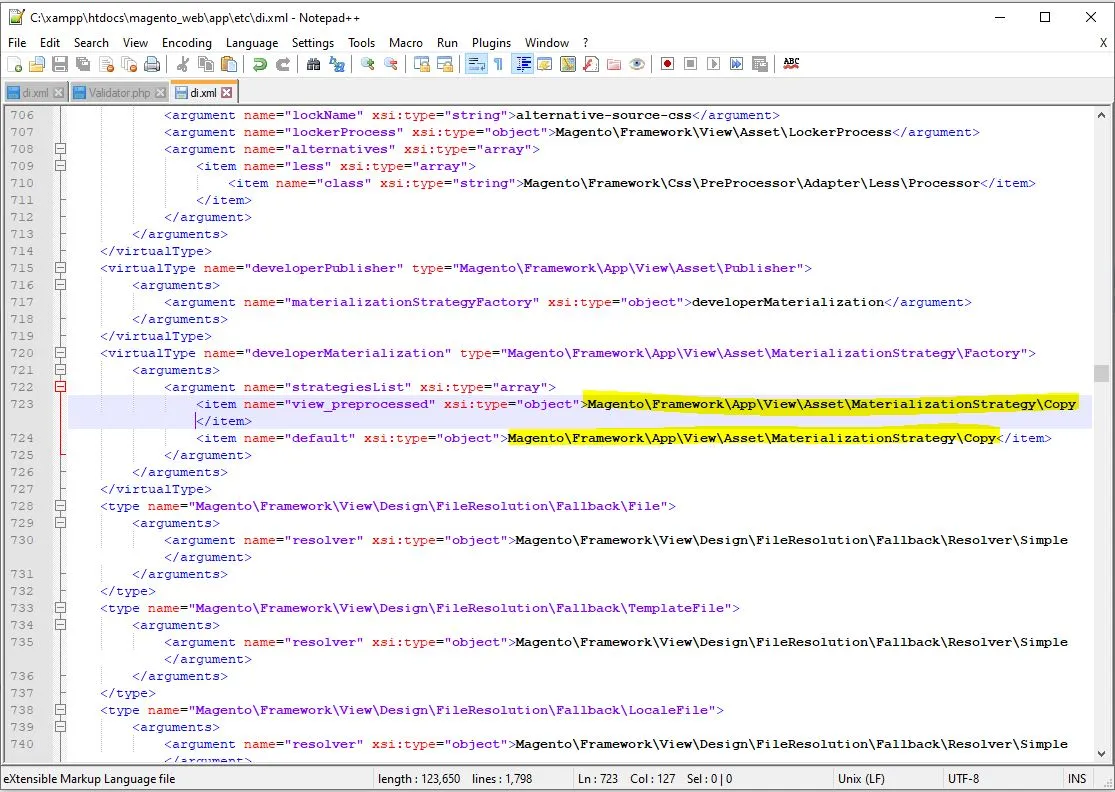The width and height of the screenshot is (1115, 792).
Task: Click on "developerMaterialization" text on line 717
Action: [788, 302]
